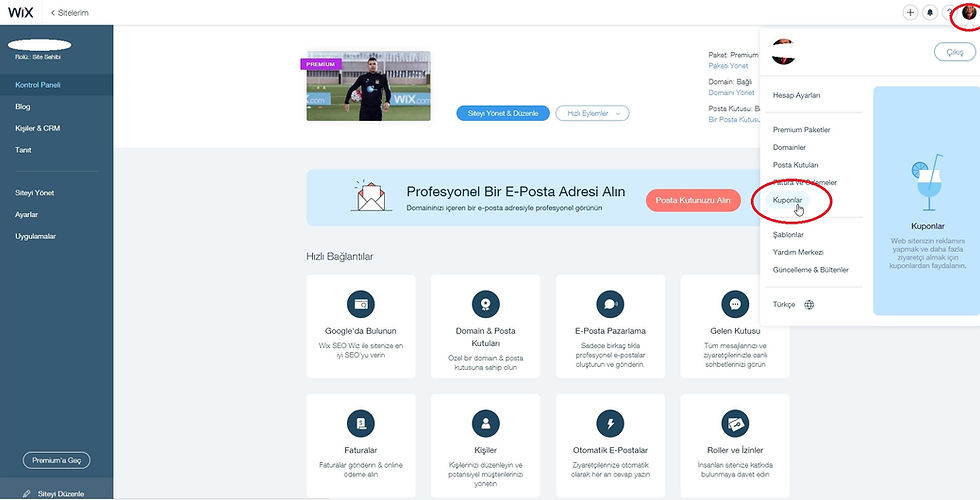
Task: Click Posta Kutunuzu Alın button
Action: click(692, 200)
